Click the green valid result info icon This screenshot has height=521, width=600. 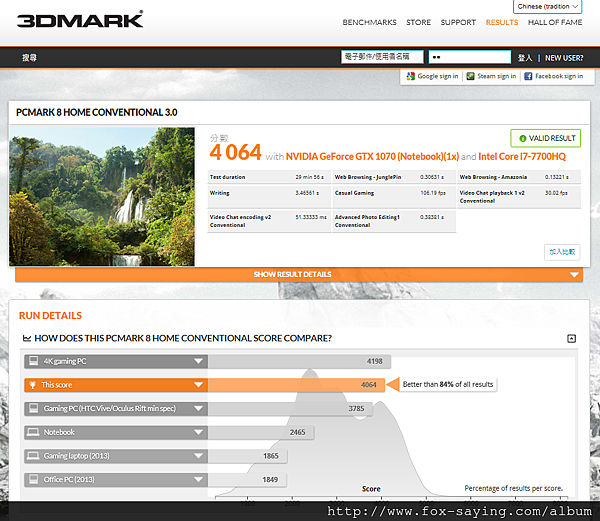coord(523,138)
